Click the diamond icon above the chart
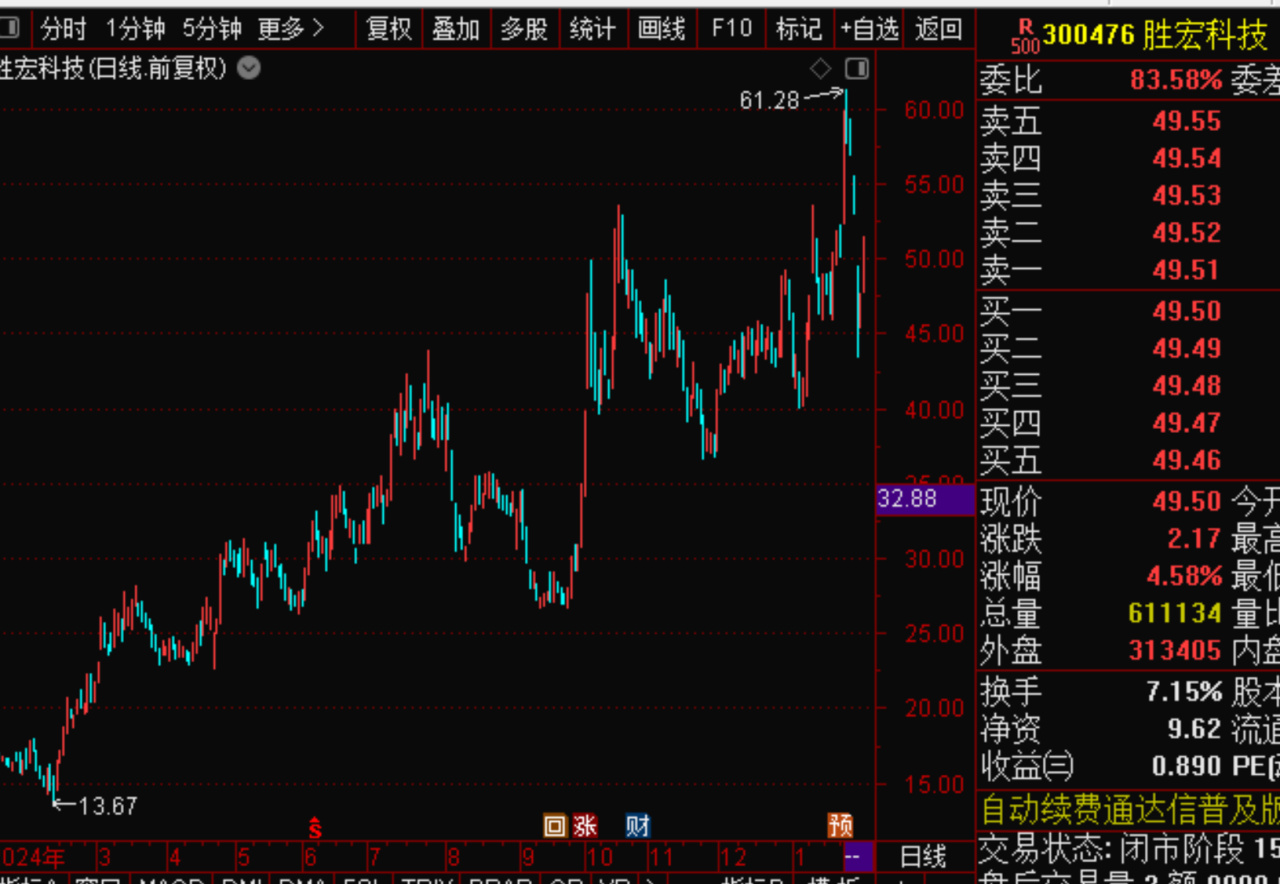Image resolution: width=1280 pixels, height=884 pixels. point(820,69)
